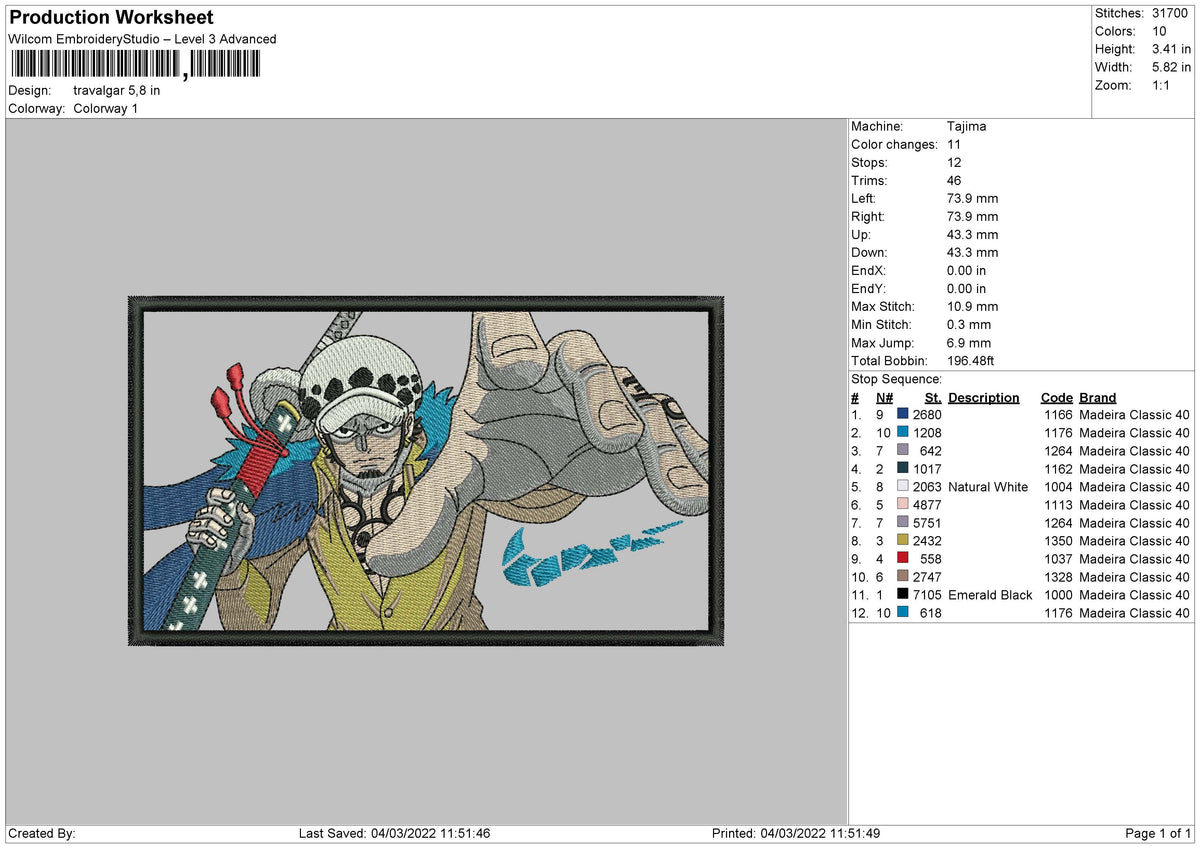1200x848 pixels.
Task: Click the Max Jump value '6.9 mm'
Action: [x=969, y=343]
